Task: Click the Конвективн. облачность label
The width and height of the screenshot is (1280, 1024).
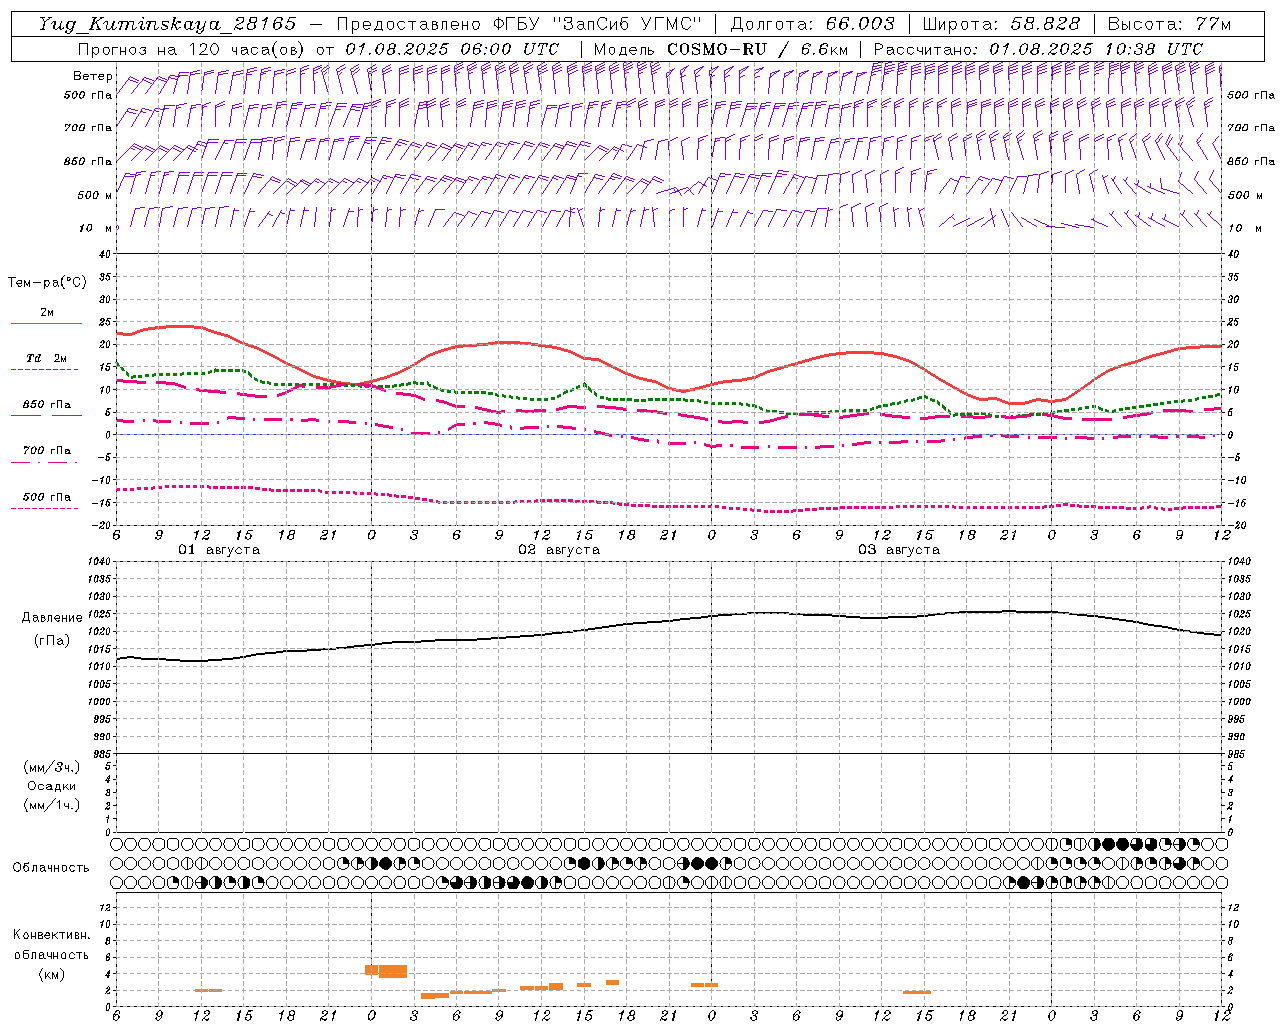Action: click(51, 944)
